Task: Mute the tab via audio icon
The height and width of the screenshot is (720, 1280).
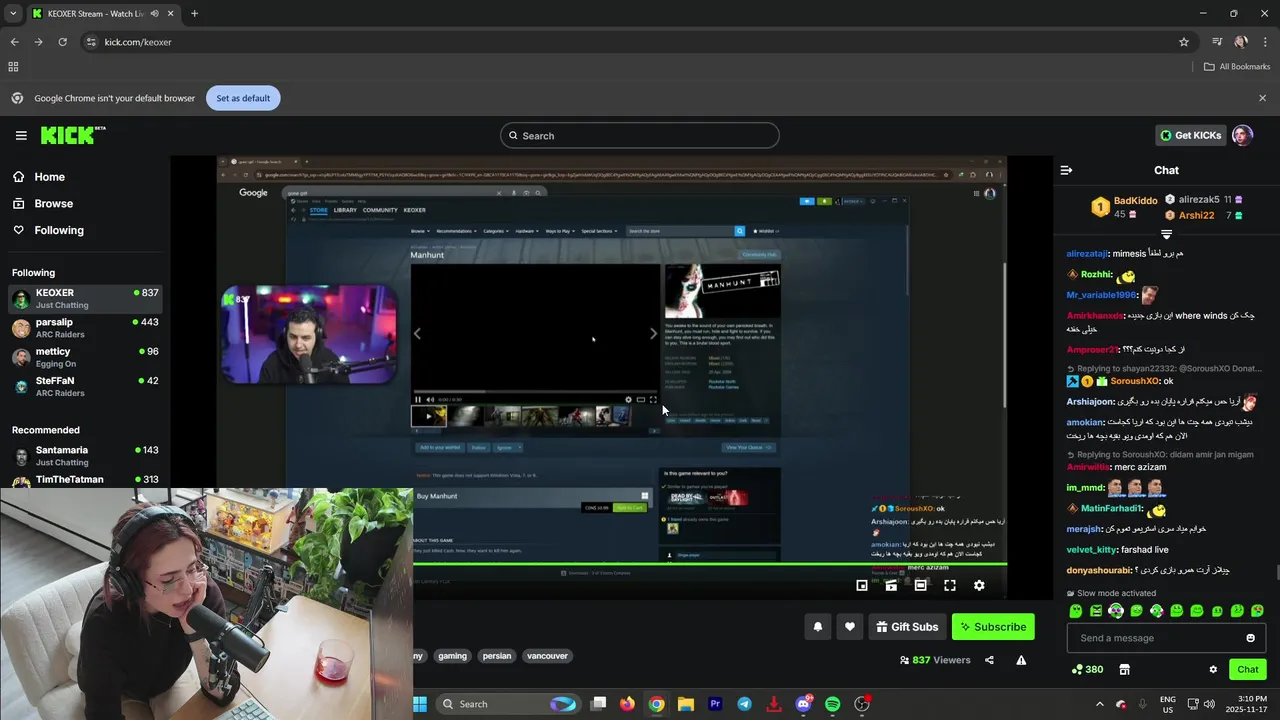Action: pyautogui.click(x=154, y=14)
